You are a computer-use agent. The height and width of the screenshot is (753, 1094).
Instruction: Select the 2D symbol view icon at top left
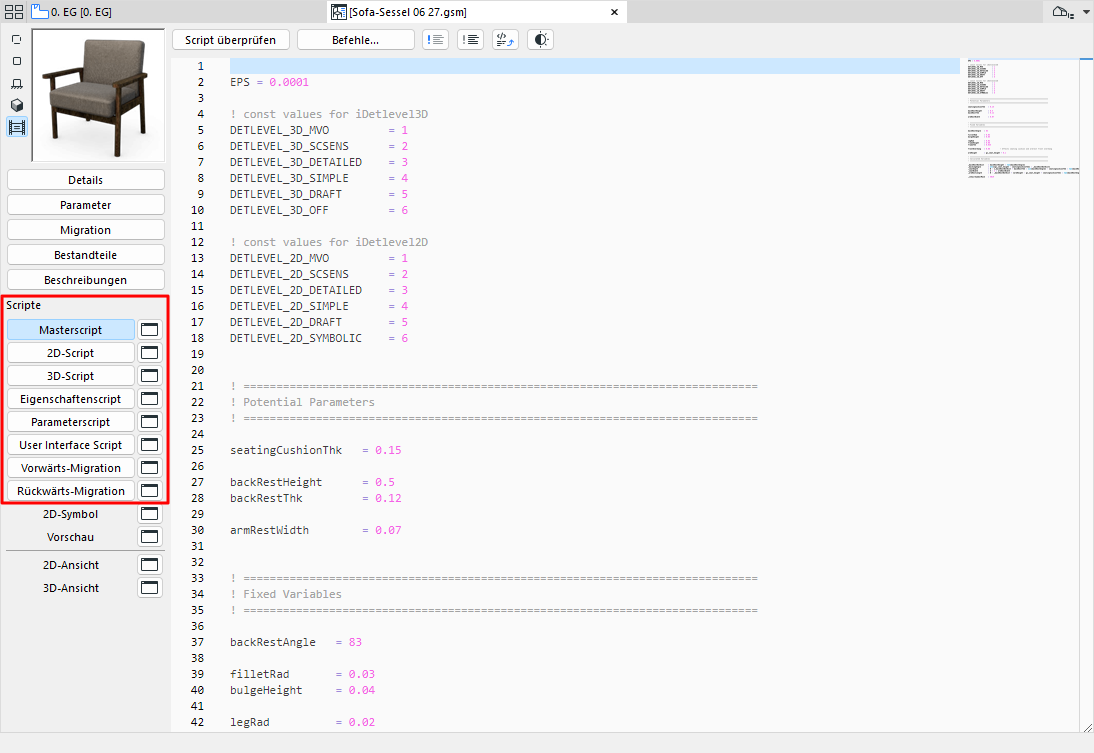coord(15,40)
